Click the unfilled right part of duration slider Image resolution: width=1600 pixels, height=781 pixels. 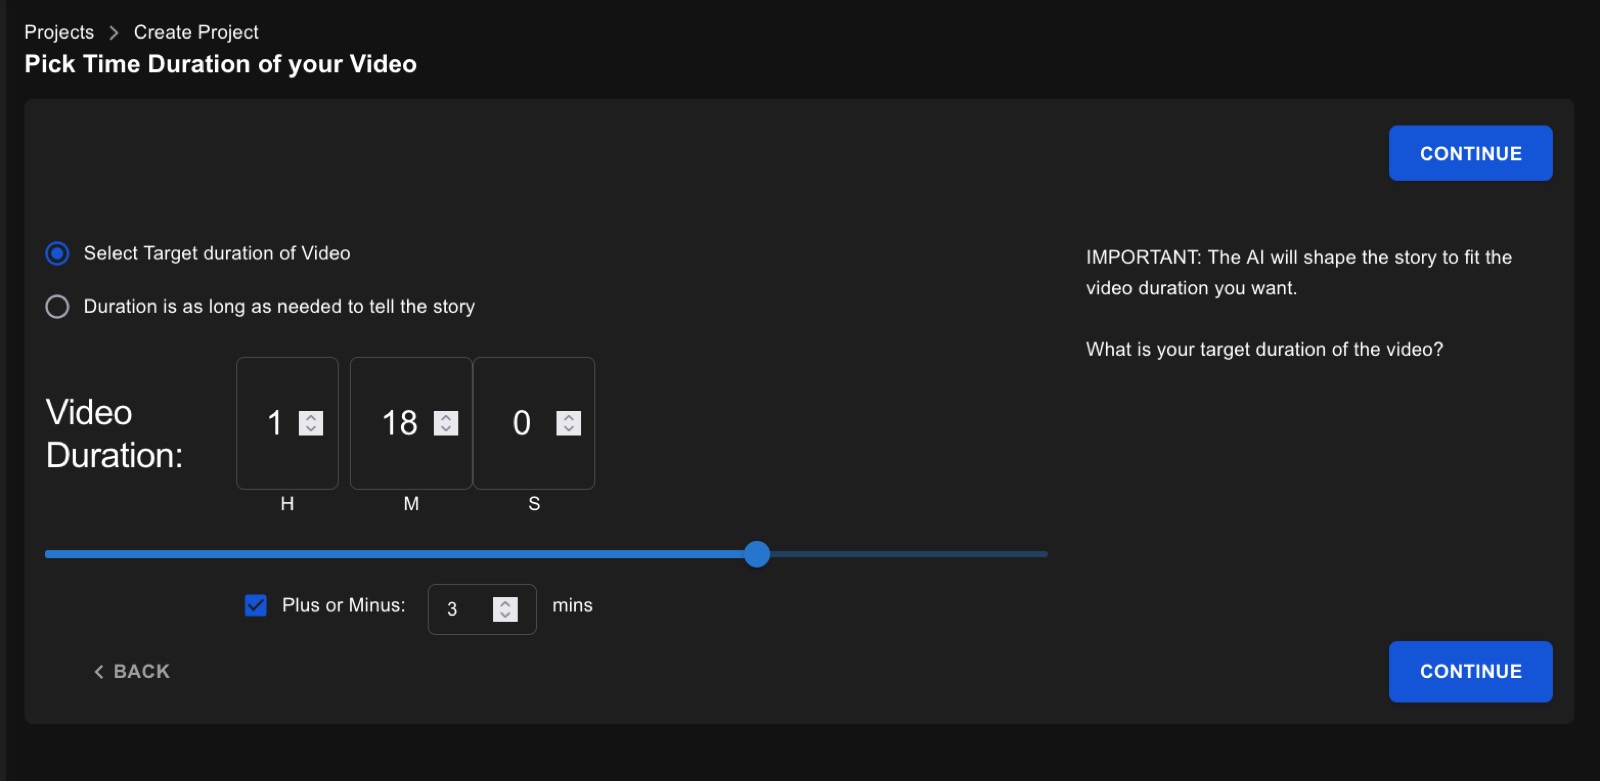(908, 554)
